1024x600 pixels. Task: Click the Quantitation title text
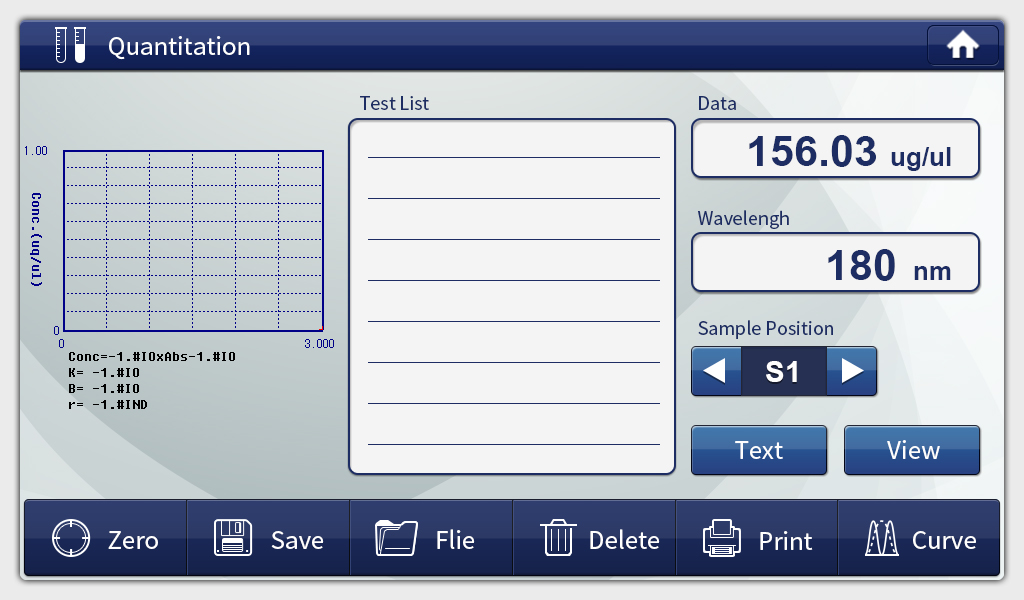pos(179,46)
